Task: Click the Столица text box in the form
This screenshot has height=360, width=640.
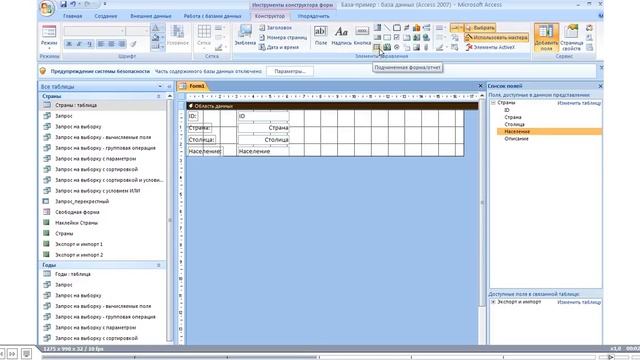Action: pyautogui.click(x=263, y=140)
